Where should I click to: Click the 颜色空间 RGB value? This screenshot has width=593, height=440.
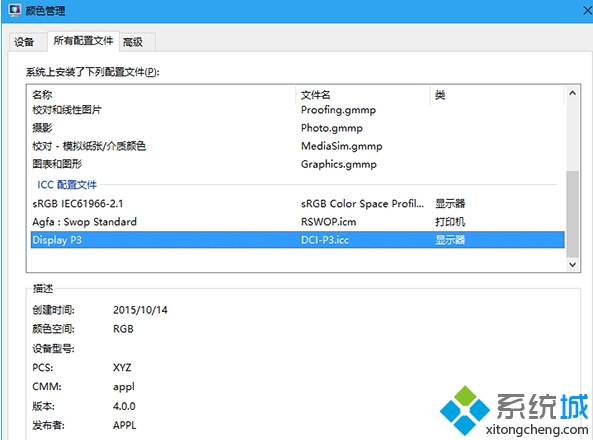click(x=123, y=329)
